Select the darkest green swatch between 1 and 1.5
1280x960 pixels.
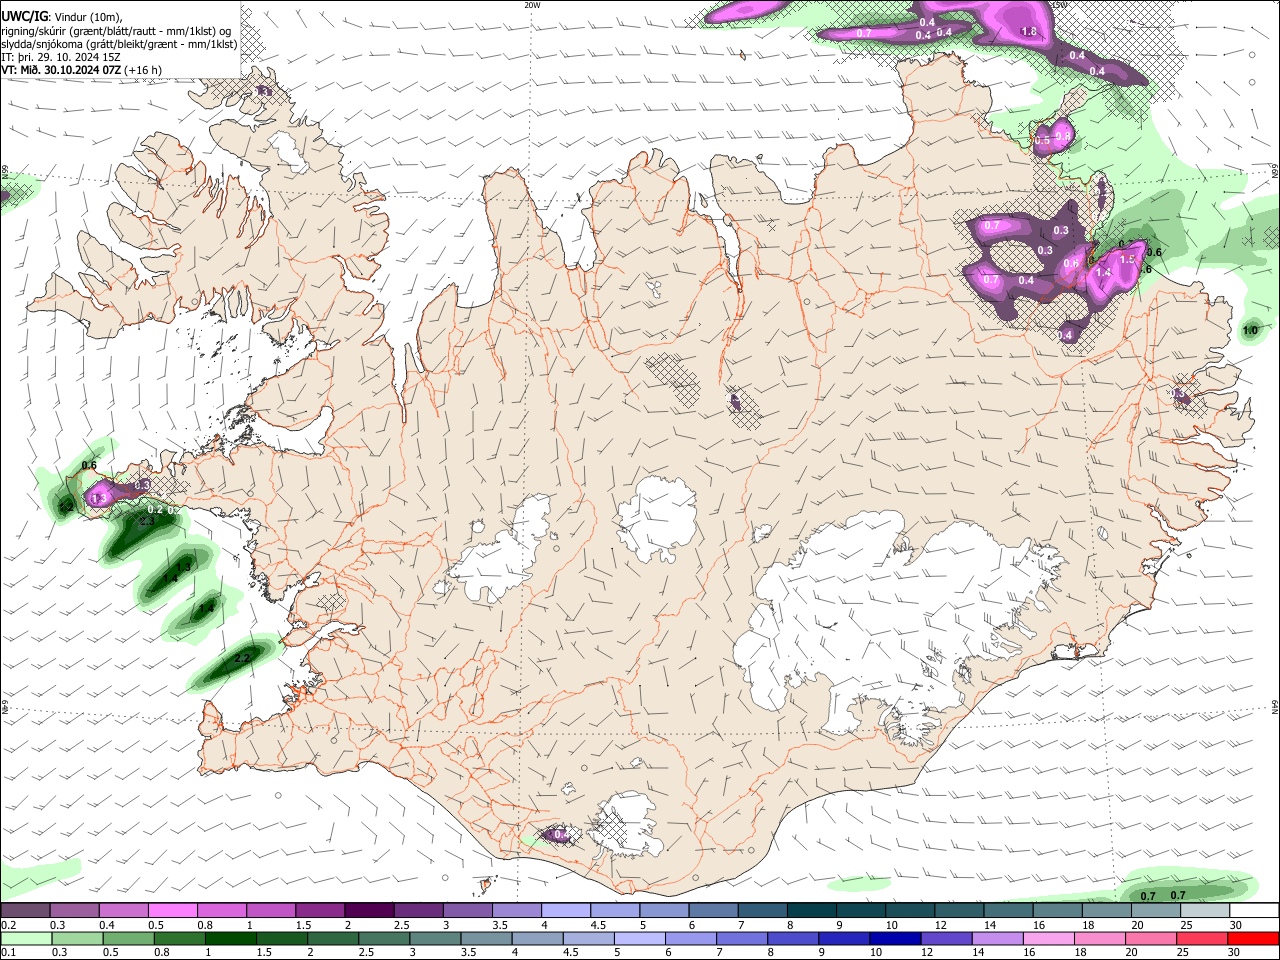click(x=231, y=938)
